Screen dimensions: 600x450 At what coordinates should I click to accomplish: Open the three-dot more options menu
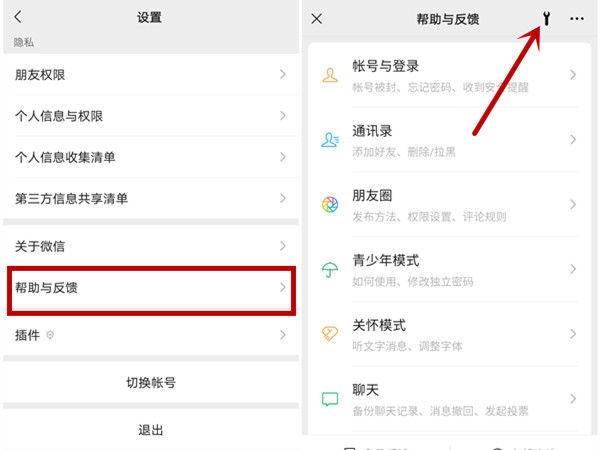coord(577,18)
